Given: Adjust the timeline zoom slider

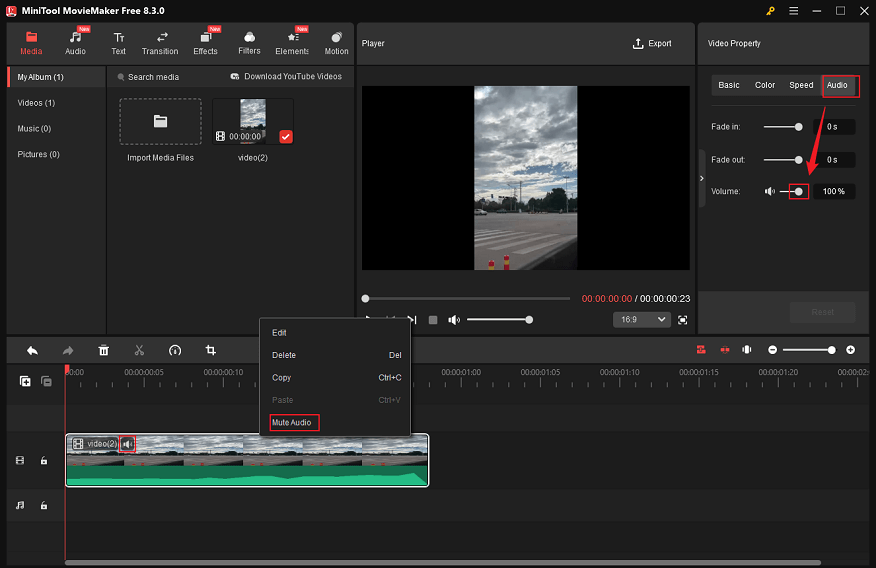Looking at the screenshot, I should point(810,350).
